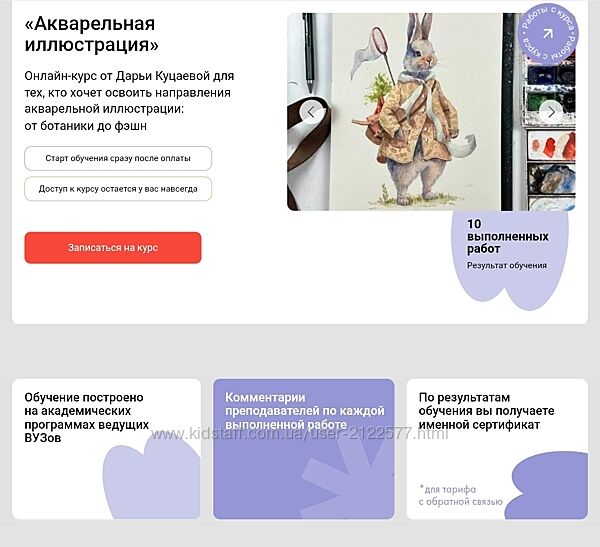Click the kidstaff.com.ua watermark link text

point(299,434)
